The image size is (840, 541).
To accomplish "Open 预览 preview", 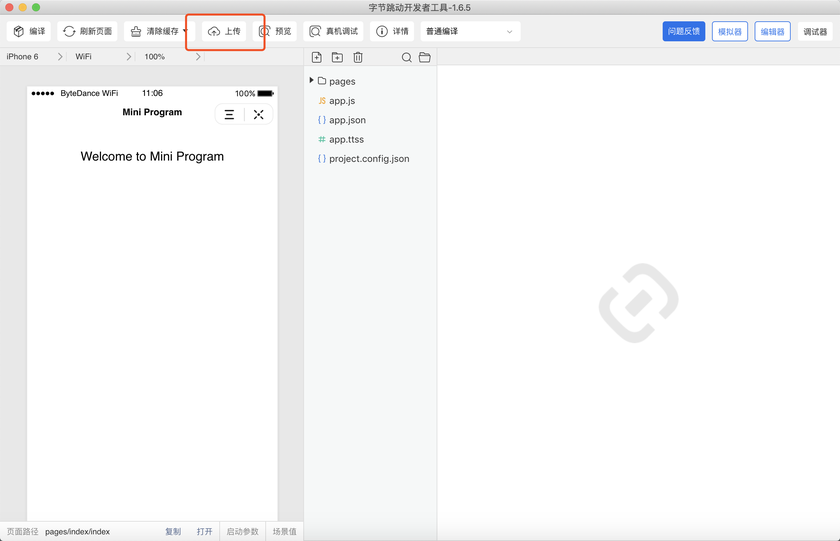I will point(275,31).
